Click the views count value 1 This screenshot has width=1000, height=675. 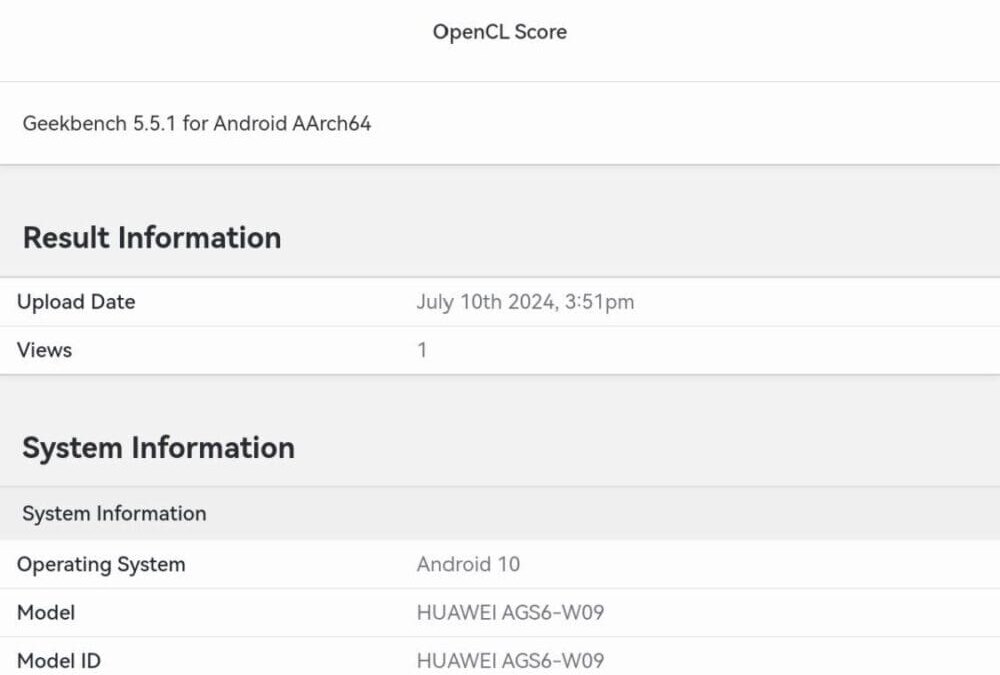422,350
